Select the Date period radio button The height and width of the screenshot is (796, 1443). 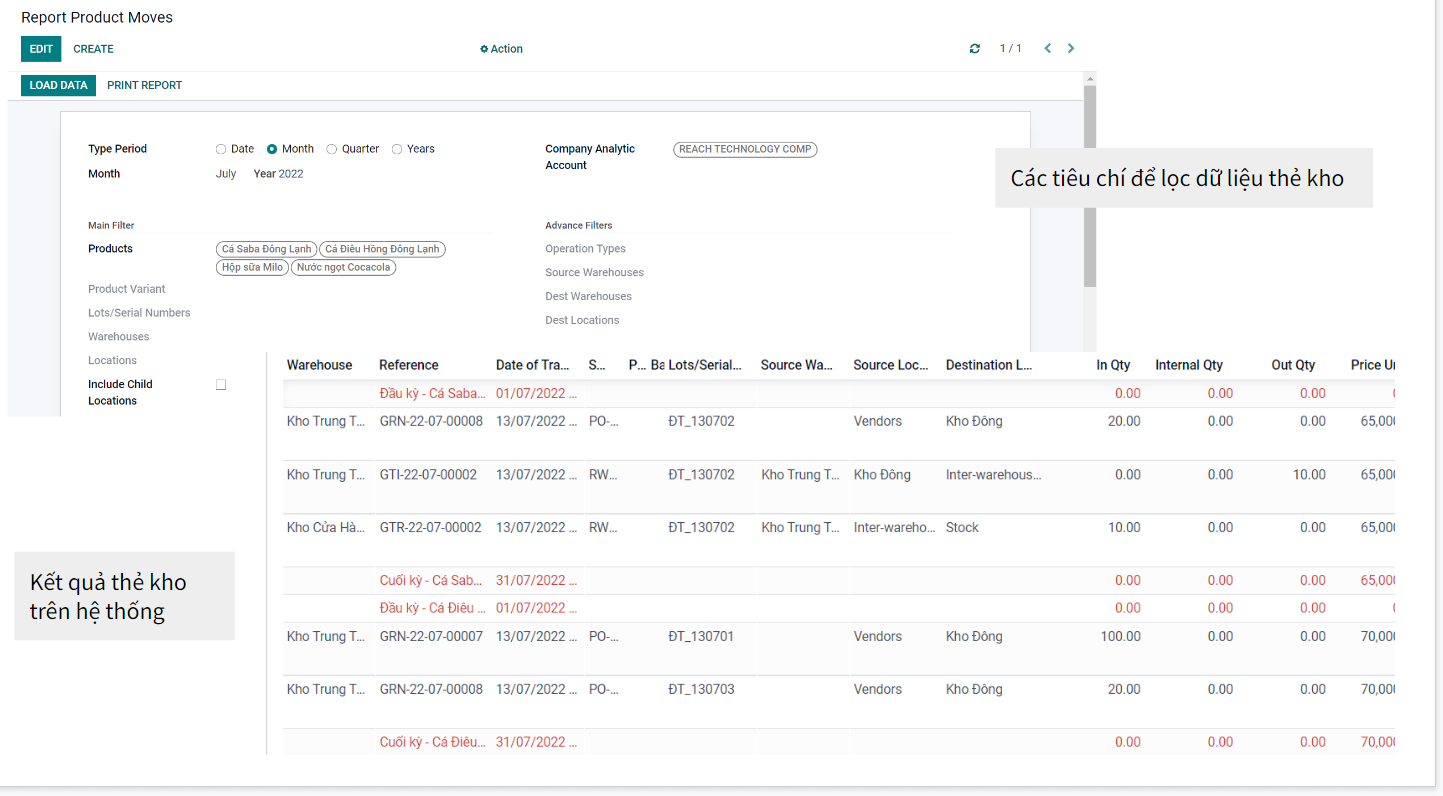pos(221,149)
